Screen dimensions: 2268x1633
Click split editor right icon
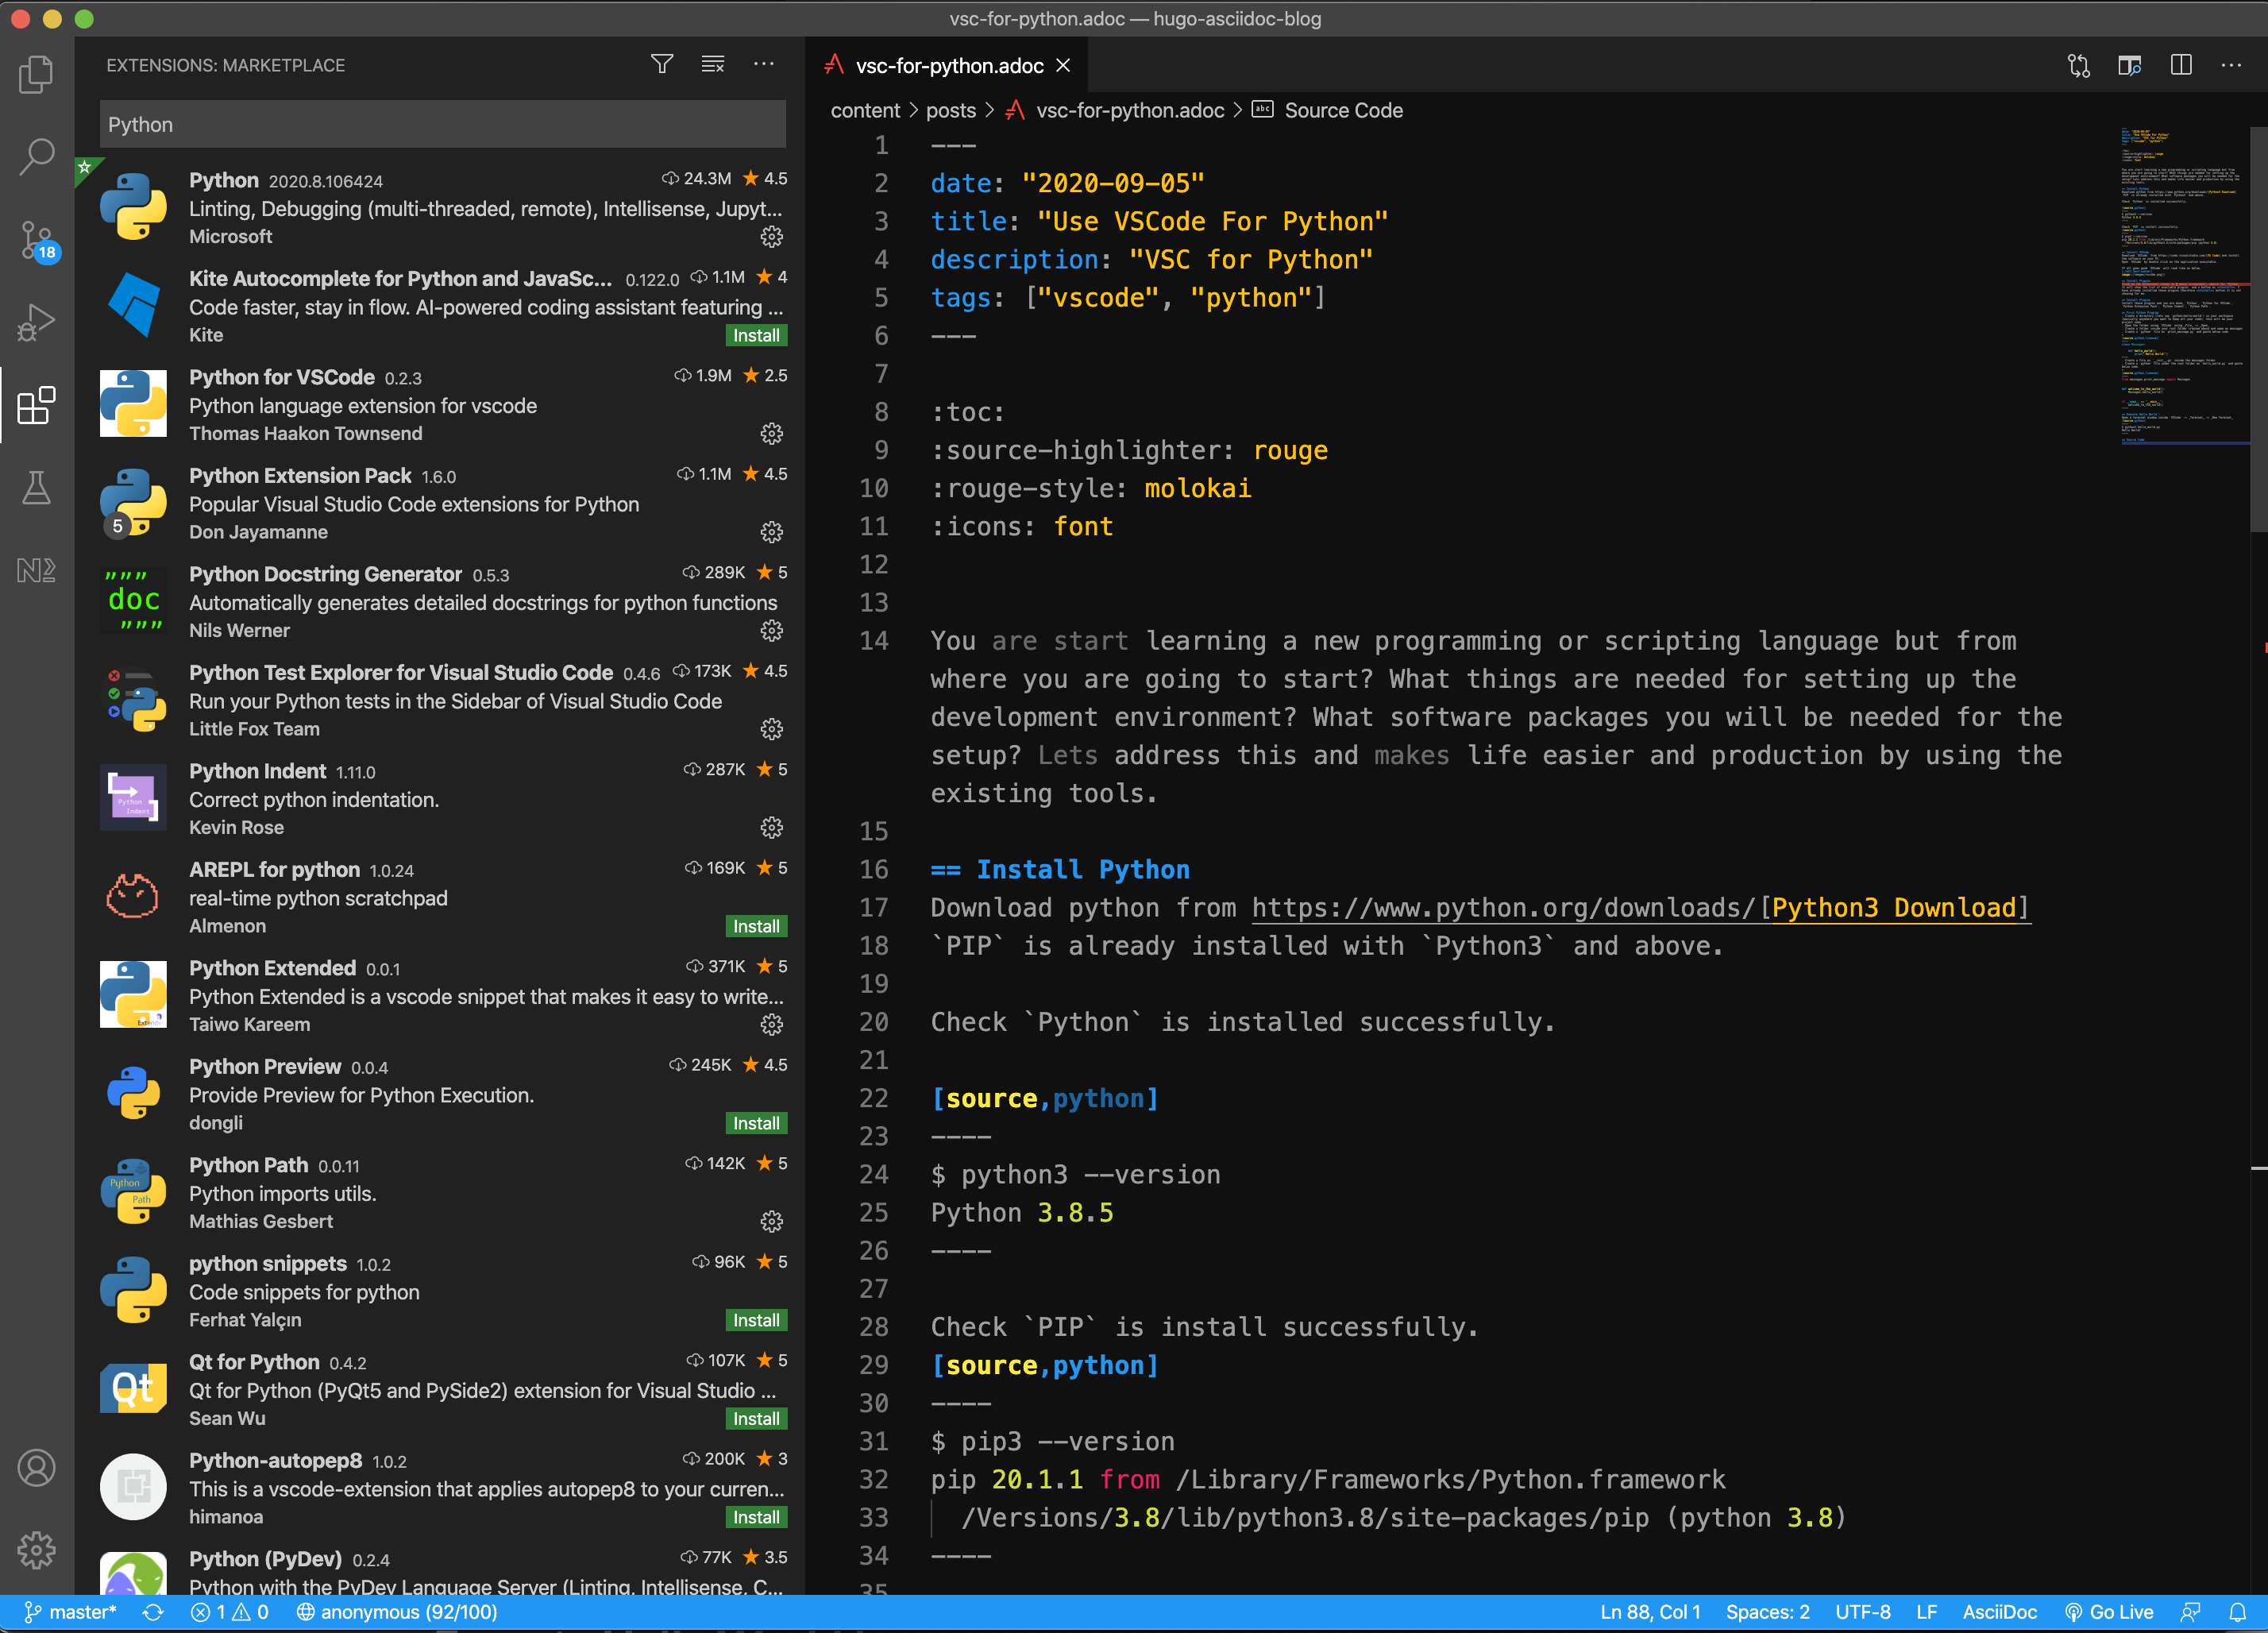(x=2181, y=65)
